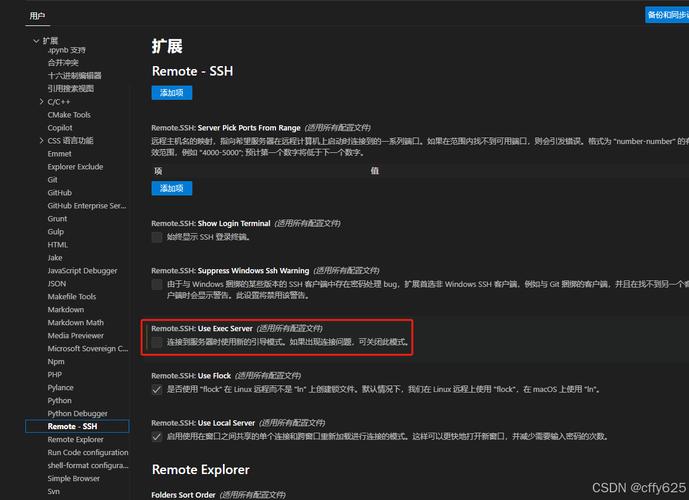Click the Server Pick Ports From Range setting title

[x=226, y=128]
